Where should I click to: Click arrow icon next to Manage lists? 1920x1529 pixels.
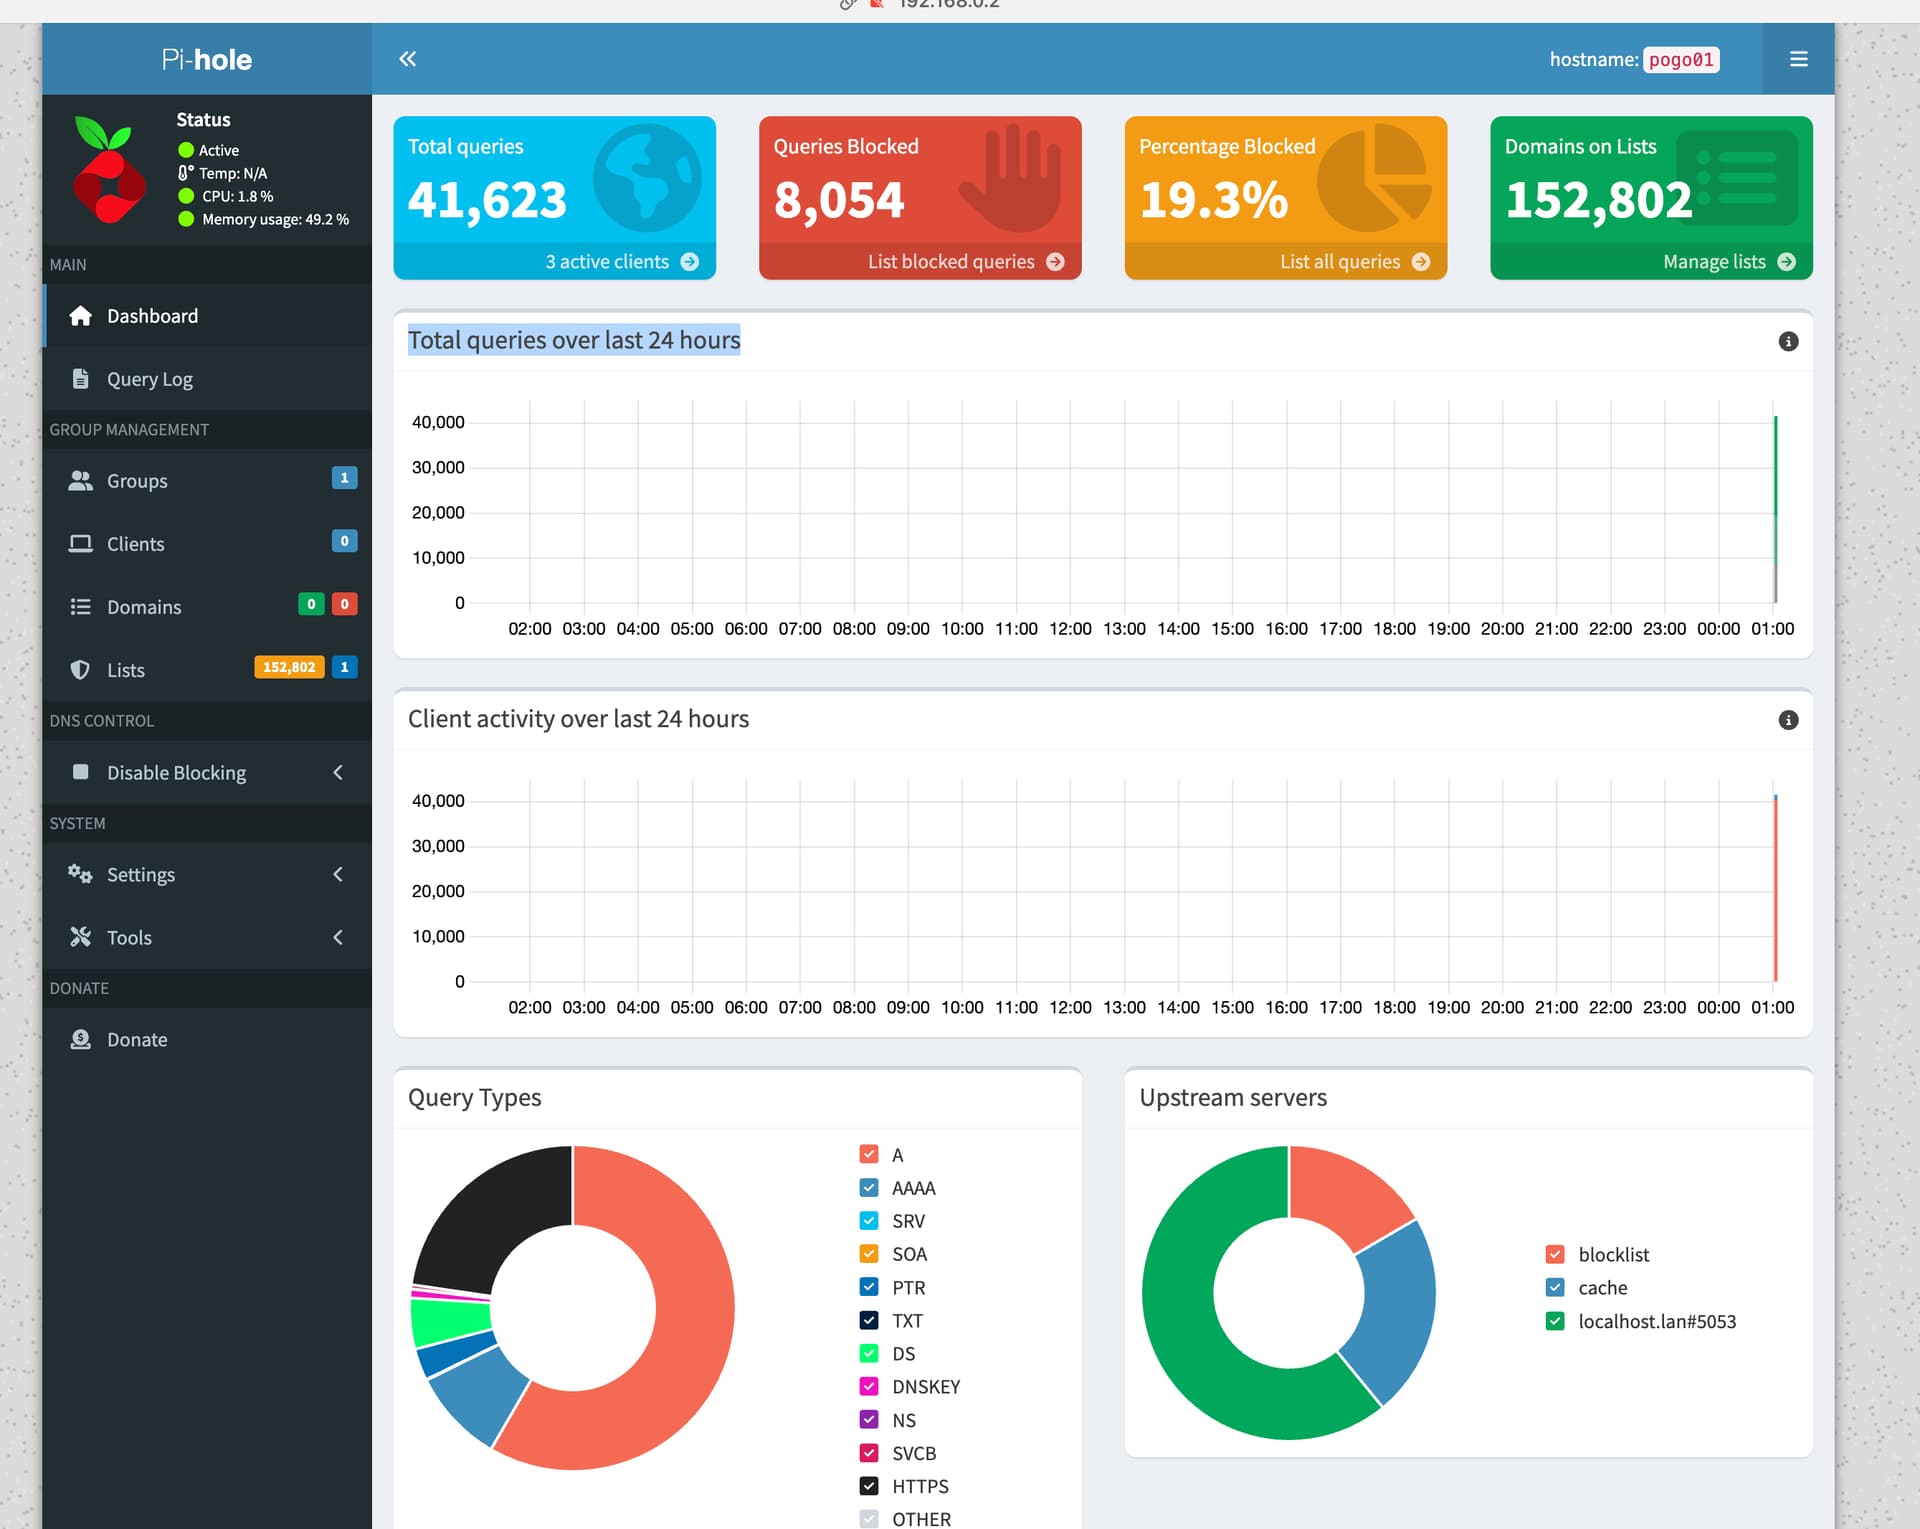pos(1787,262)
